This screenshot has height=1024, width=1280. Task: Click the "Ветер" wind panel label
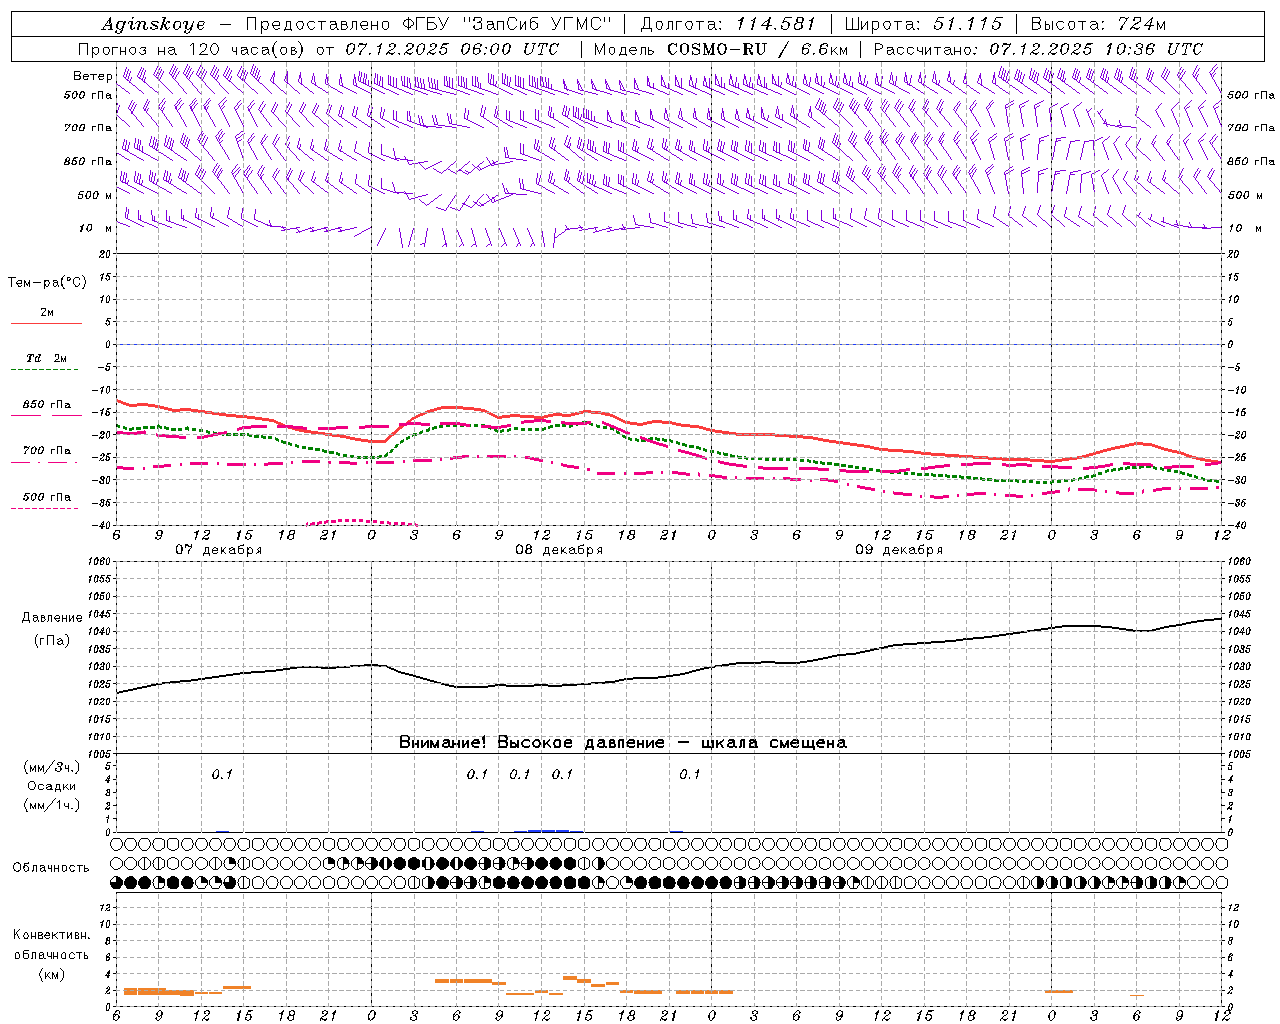[x=92, y=76]
